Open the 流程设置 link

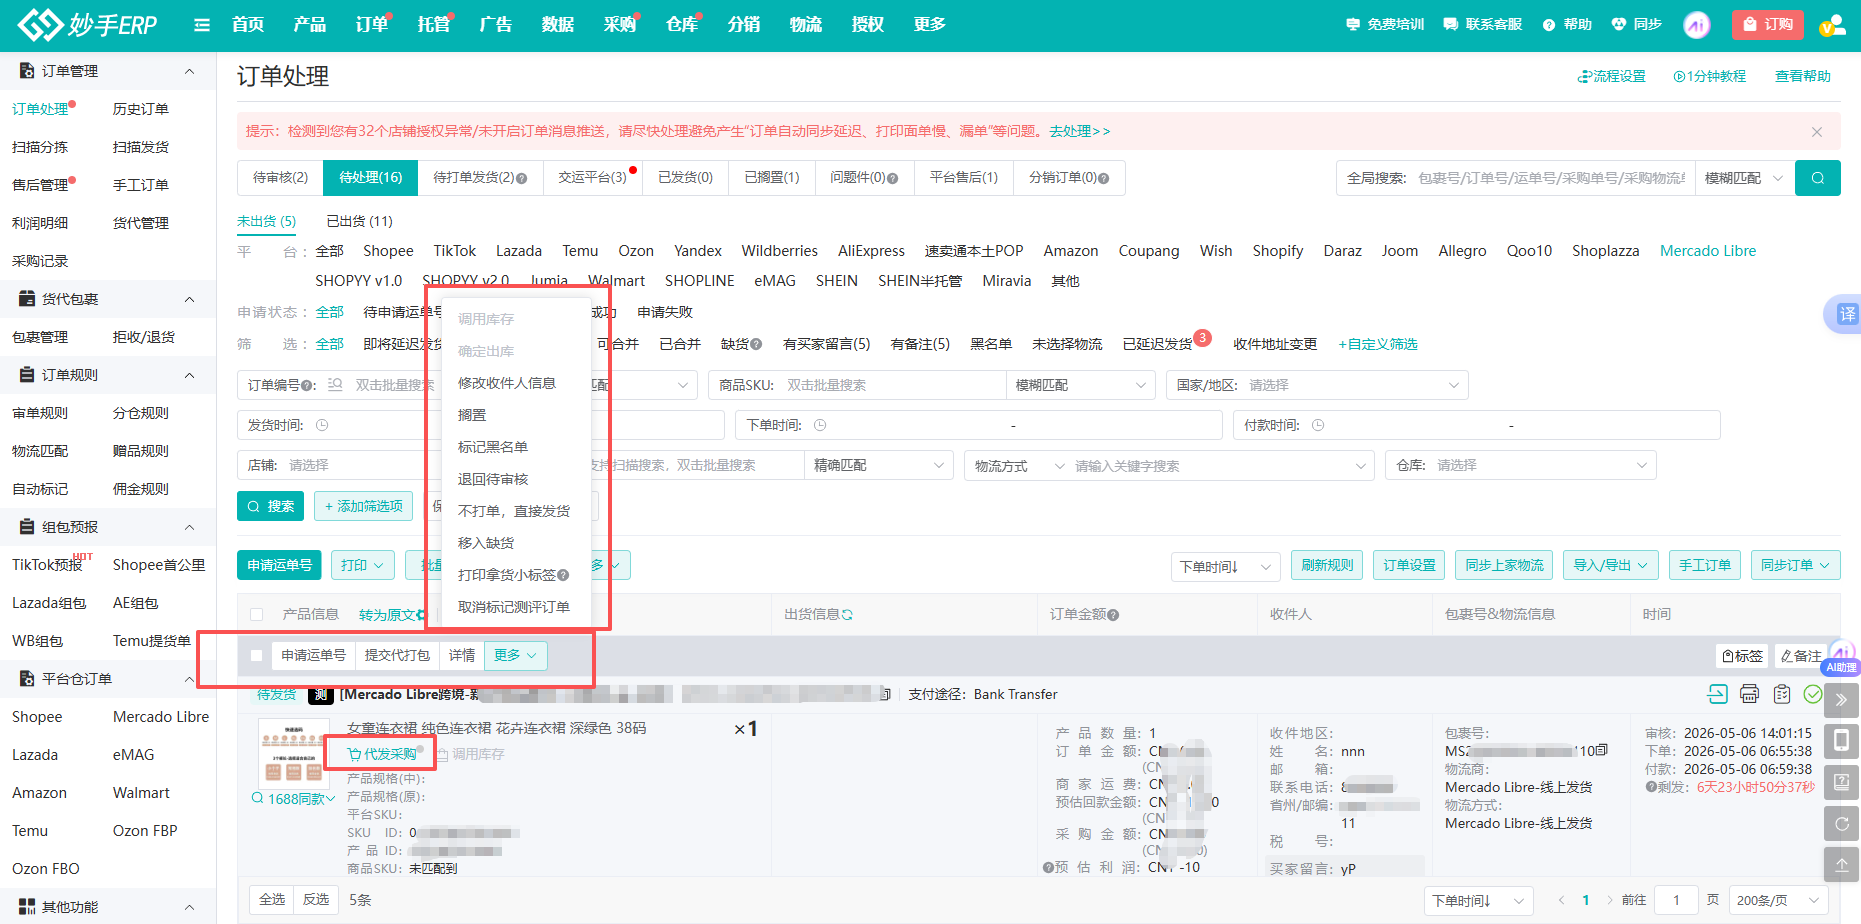[1611, 76]
